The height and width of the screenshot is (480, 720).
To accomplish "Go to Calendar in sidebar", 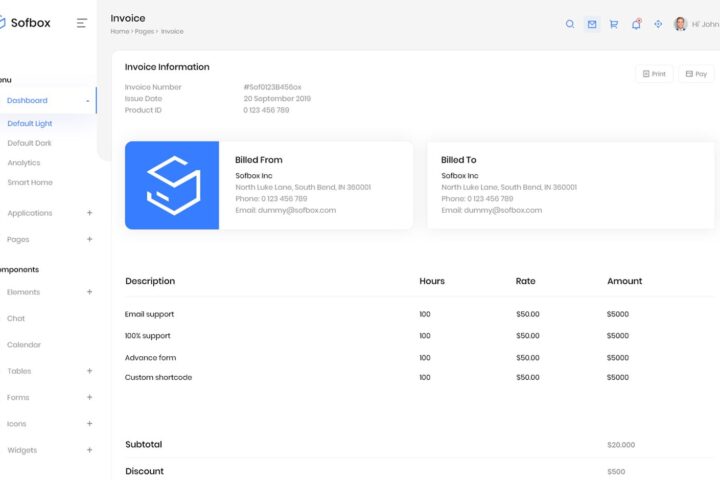I will point(24,345).
